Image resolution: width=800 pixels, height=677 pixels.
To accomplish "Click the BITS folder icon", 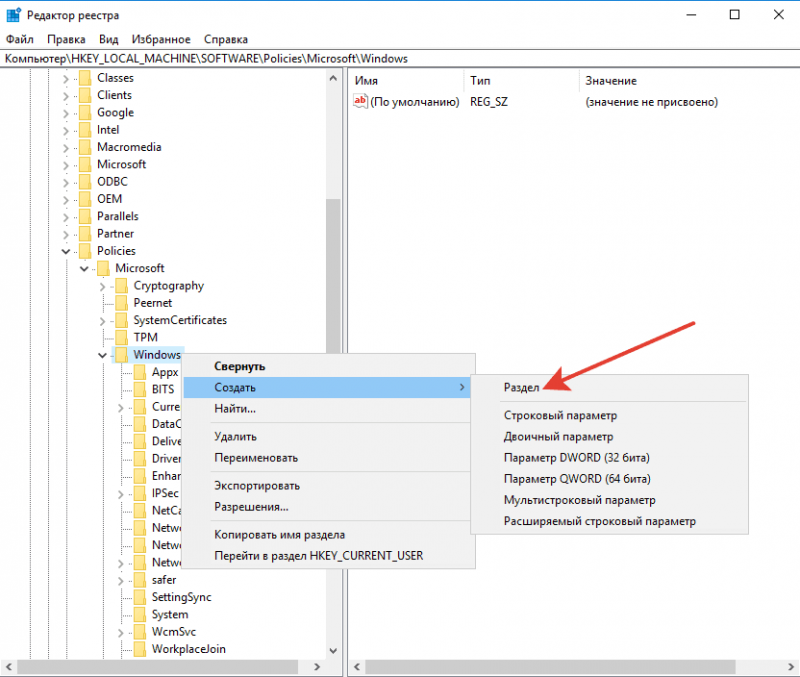I will (140, 390).
